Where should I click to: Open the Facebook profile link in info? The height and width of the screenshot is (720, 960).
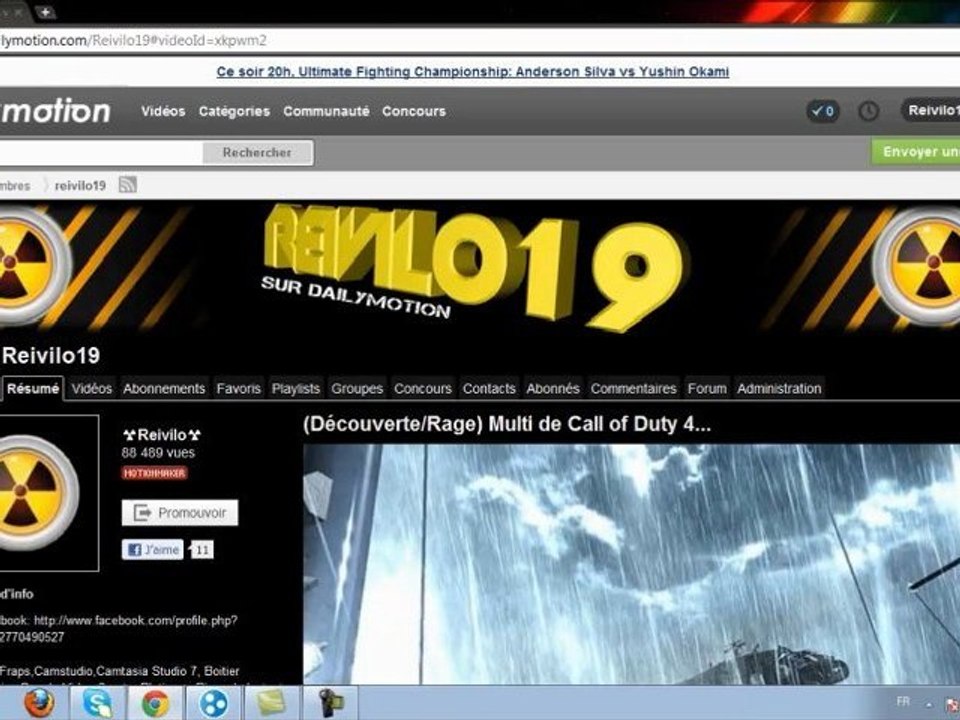[119, 628]
